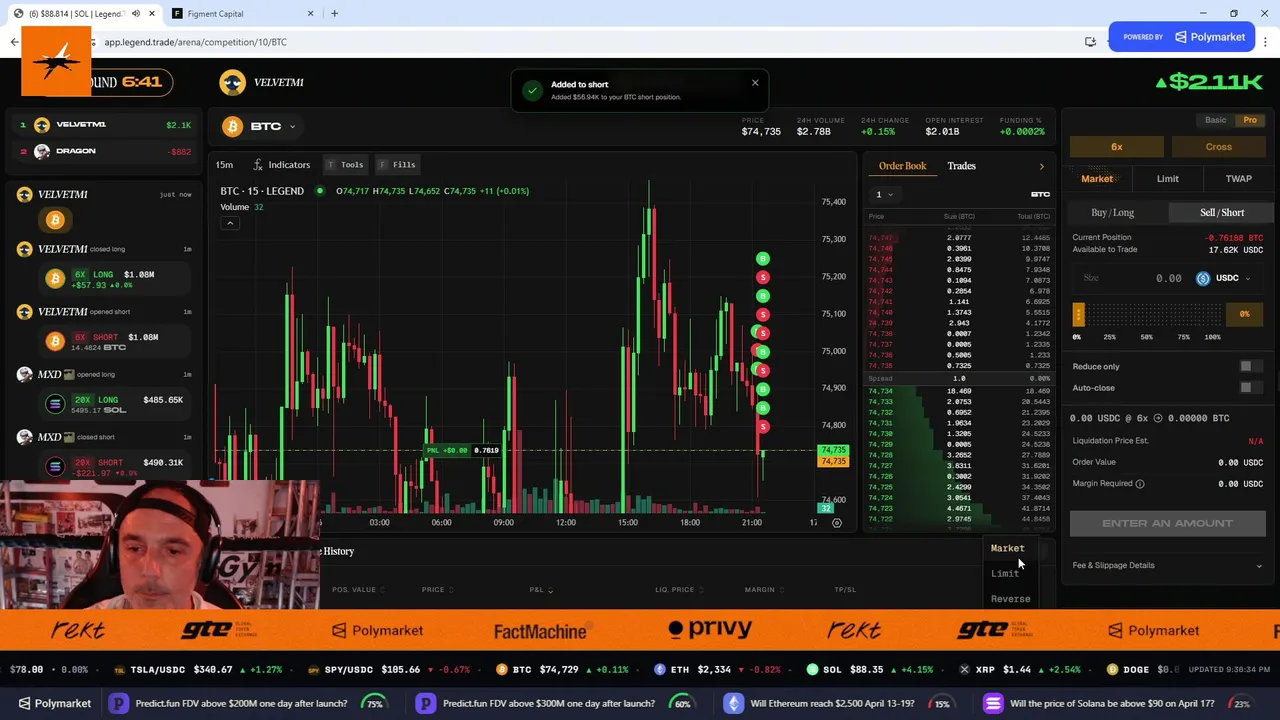Click the order size slider handle
1280x720 pixels.
[x=1078, y=315]
